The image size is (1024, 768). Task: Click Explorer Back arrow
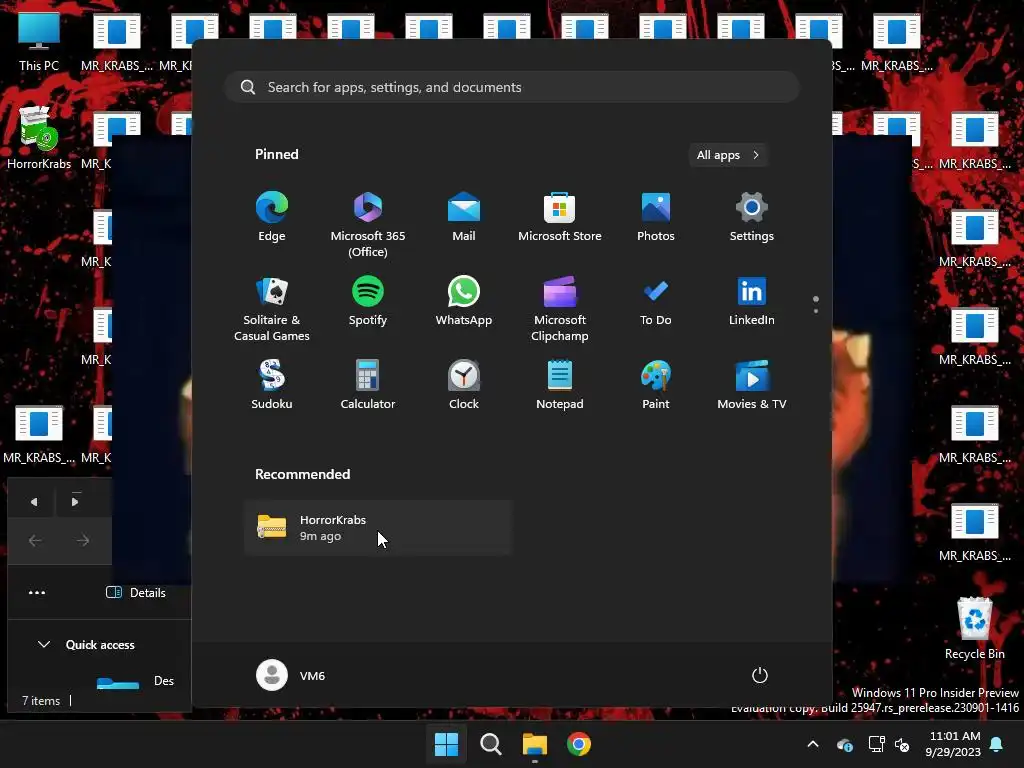pyautogui.click(x=35, y=540)
